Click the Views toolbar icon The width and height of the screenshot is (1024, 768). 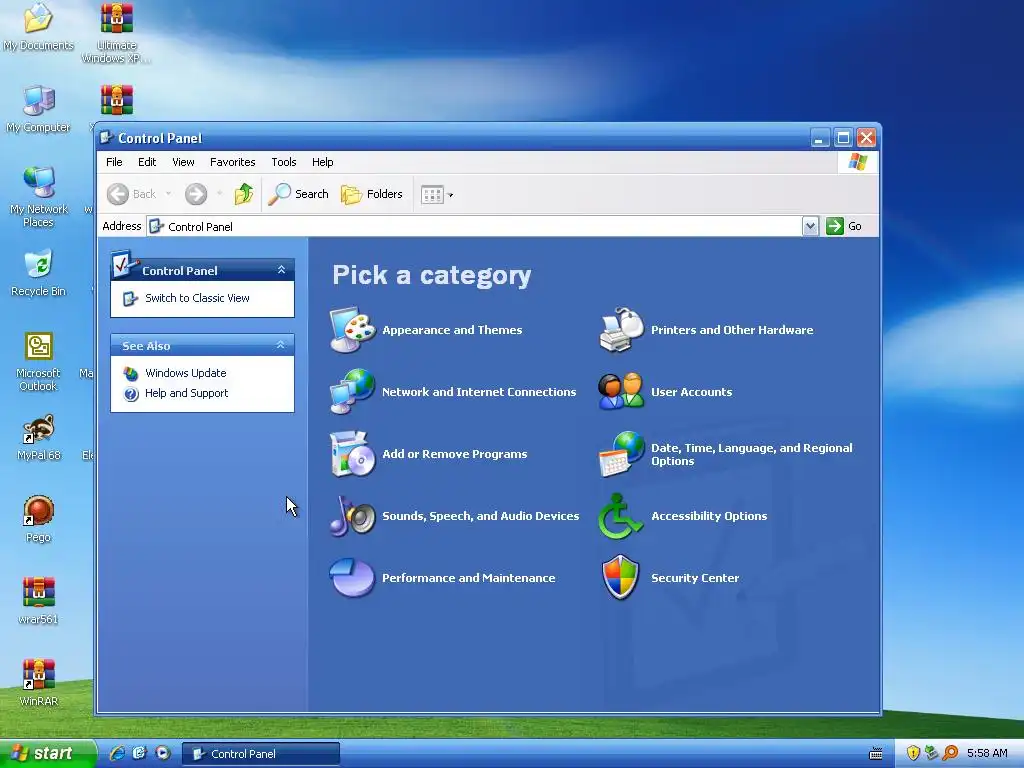click(x=432, y=194)
